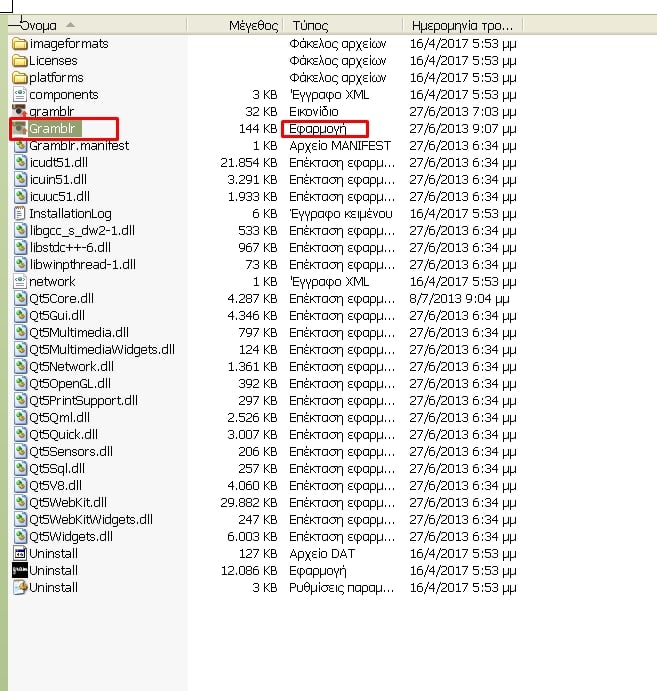
Task: Click the icuuc51.dll file icon
Action: click(x=20, y=197)
